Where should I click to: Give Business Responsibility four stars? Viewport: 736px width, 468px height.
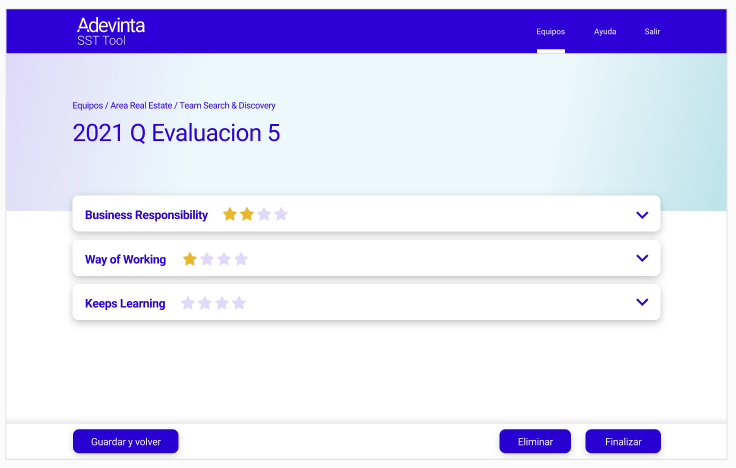pyautogui.click(x=281, y=214)
